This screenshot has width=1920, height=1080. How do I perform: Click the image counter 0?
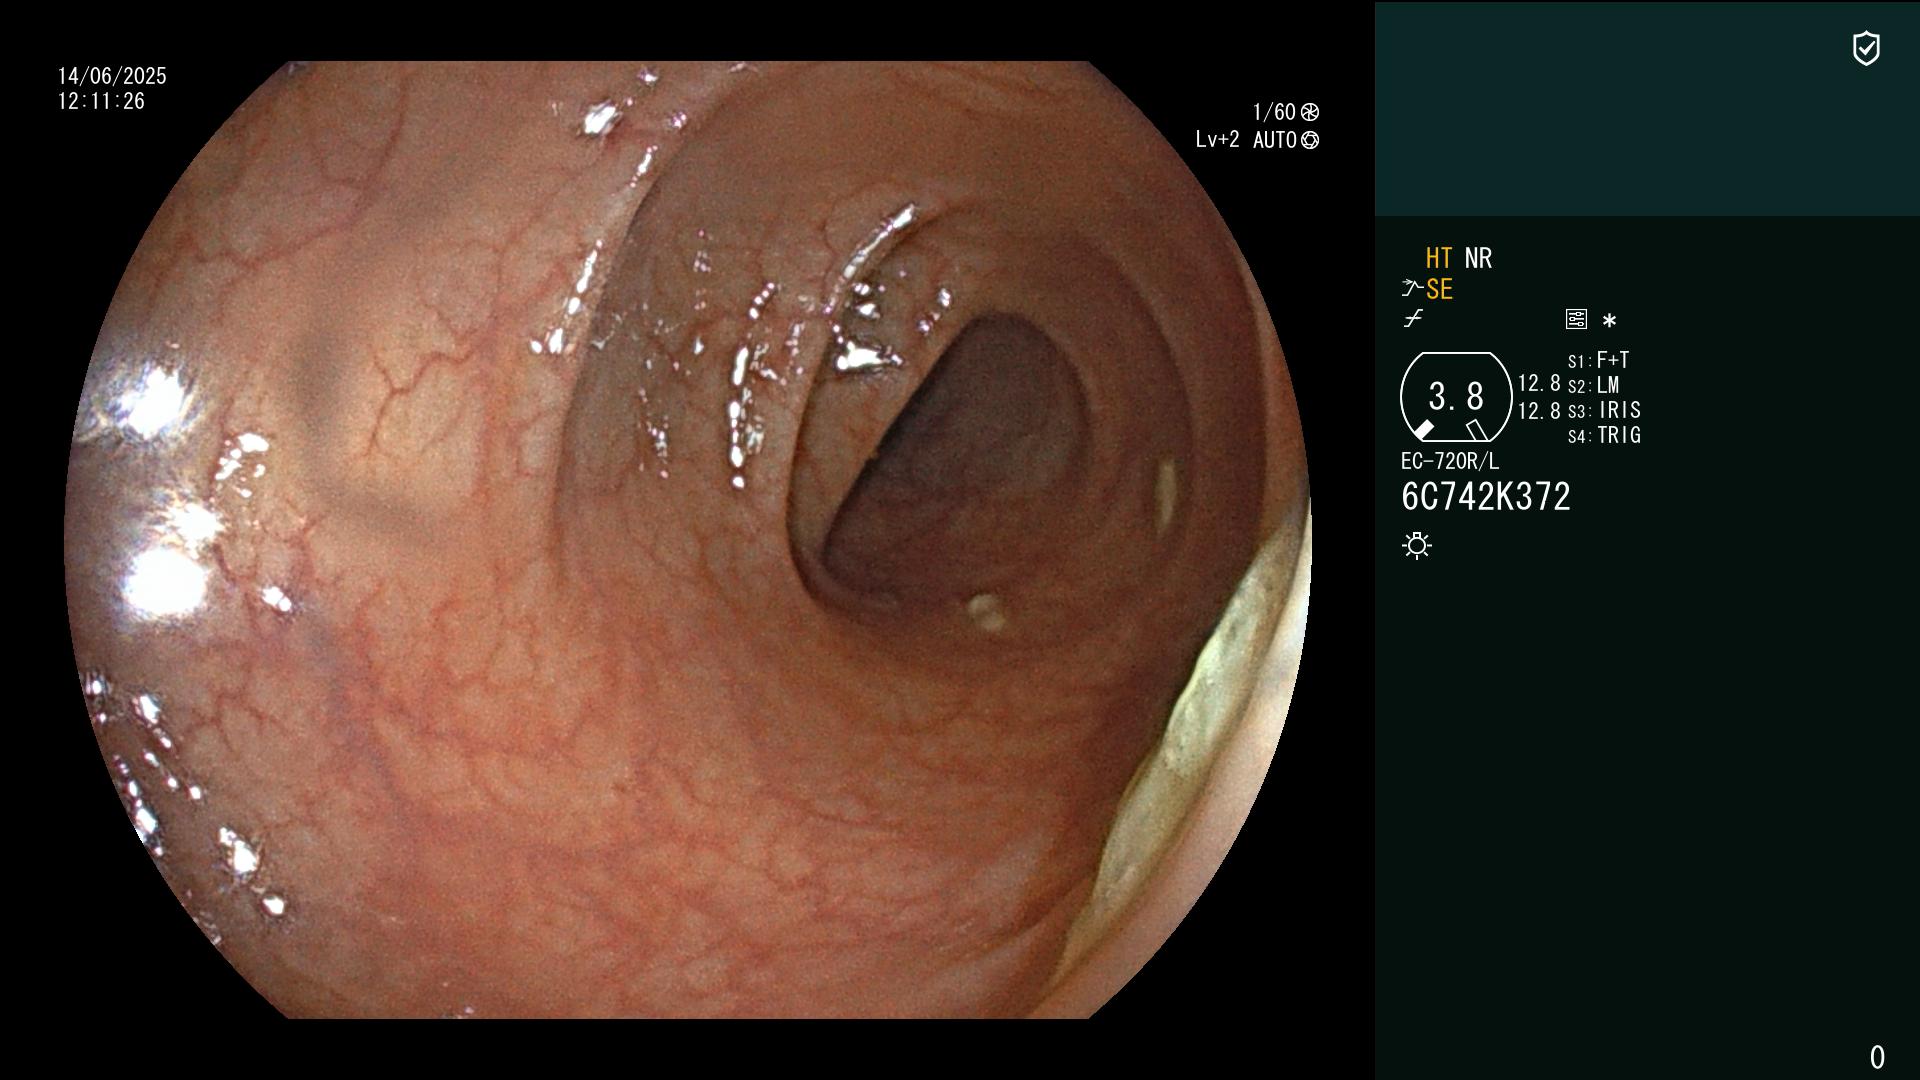coord(1877,1057)
